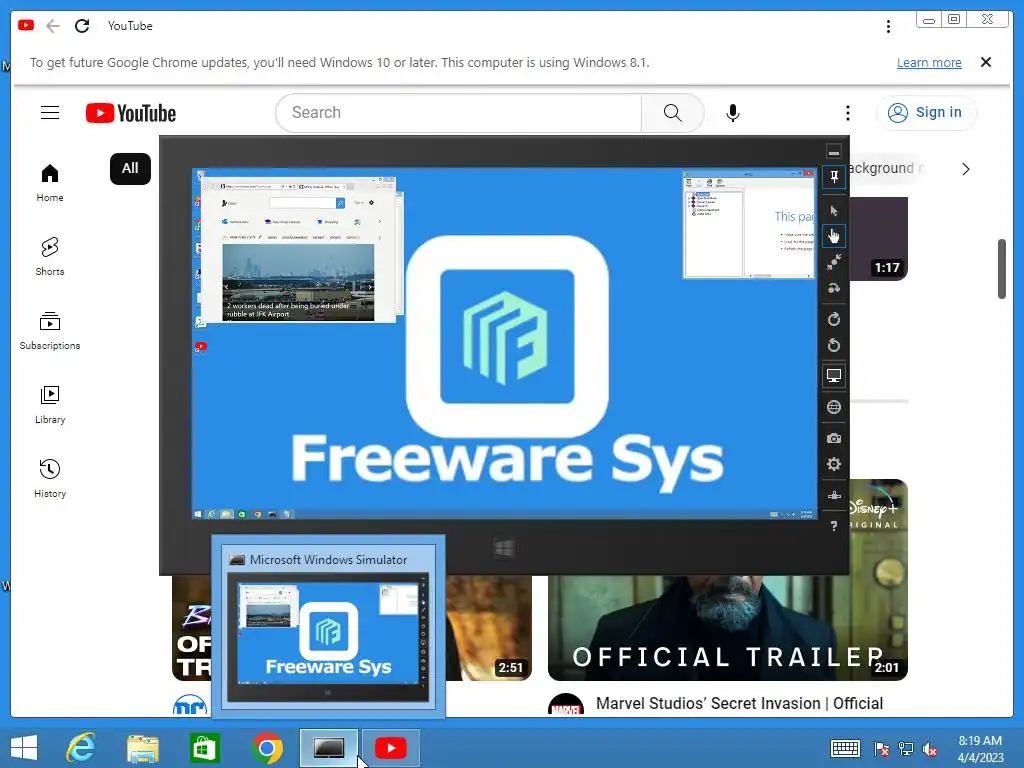The width and height of the screenshot is (1024, 768).
Task: Open Learn more link about Chrome updates
Action: pos(929,63)
